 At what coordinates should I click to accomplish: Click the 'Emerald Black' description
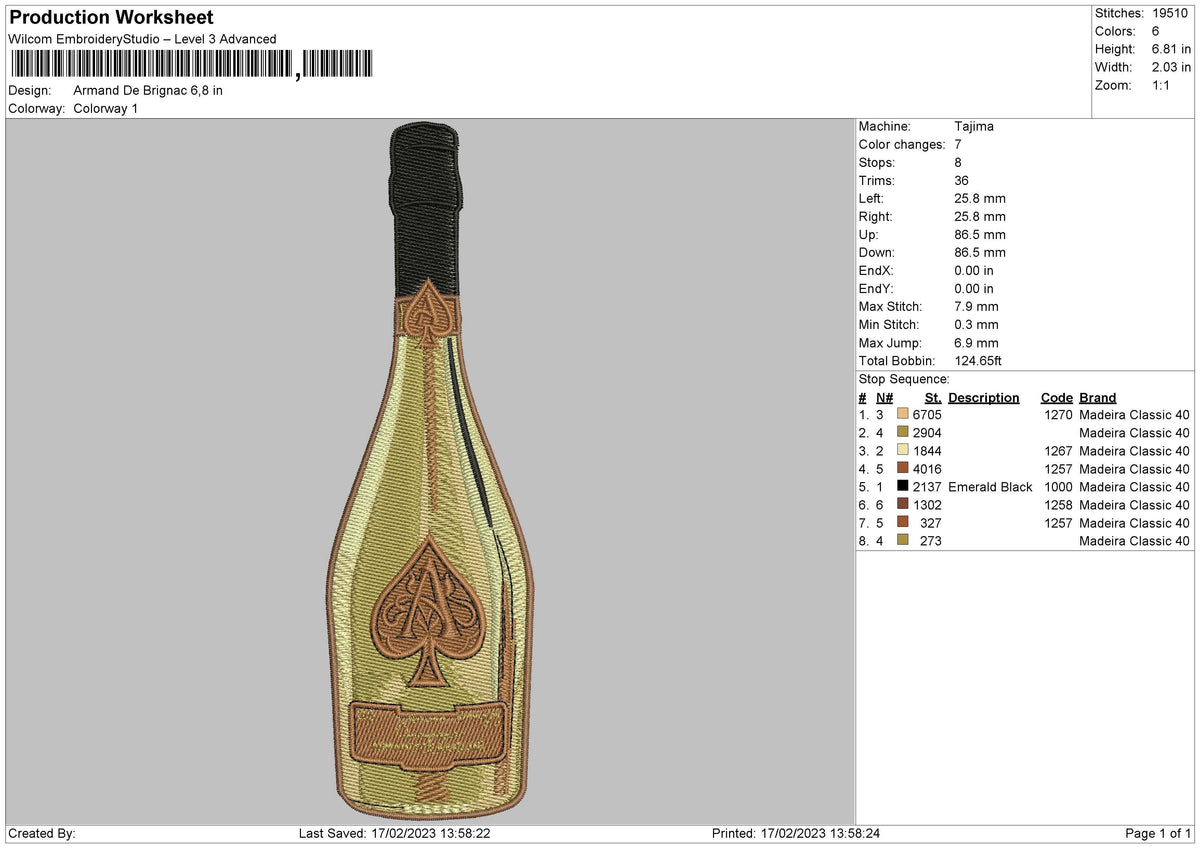[990, 487]
